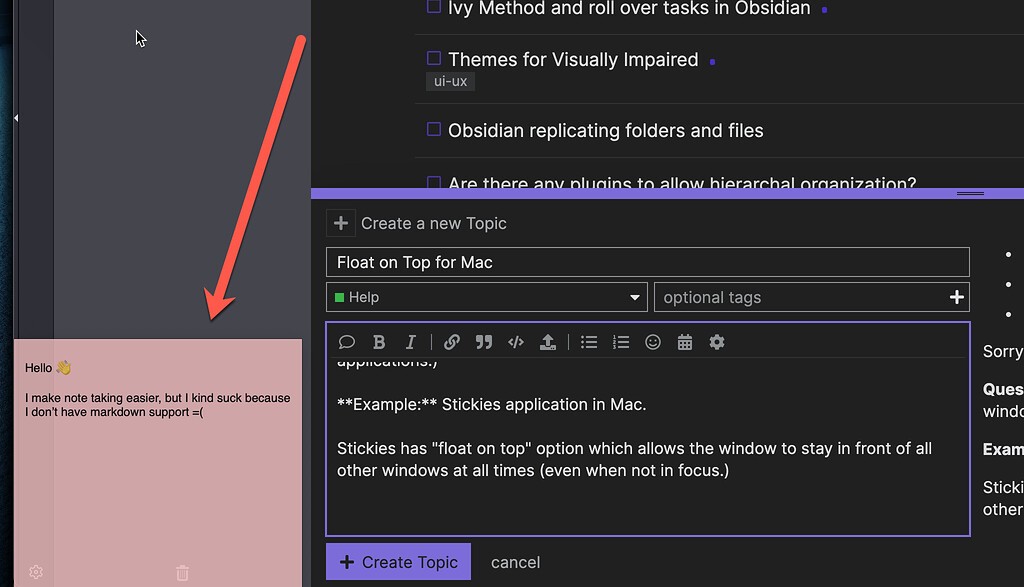Insert a hyperlink in the topic editor
This screenshot has height=587, width=1024.
451,342
